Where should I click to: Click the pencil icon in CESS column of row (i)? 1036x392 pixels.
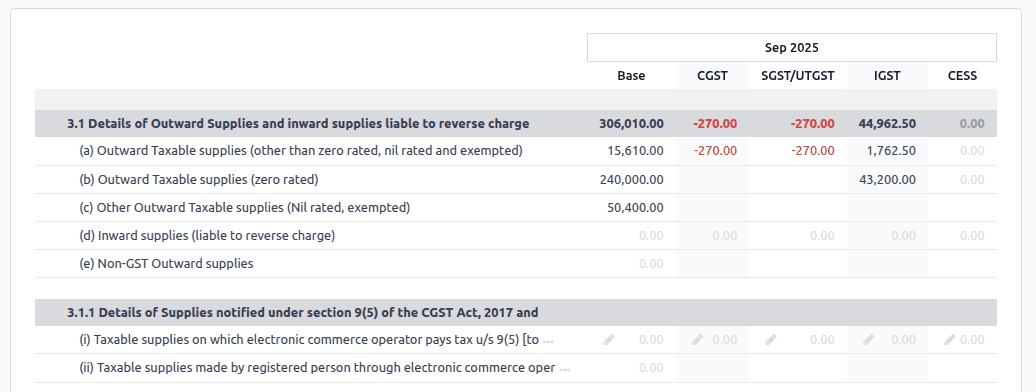pos(949,340)
